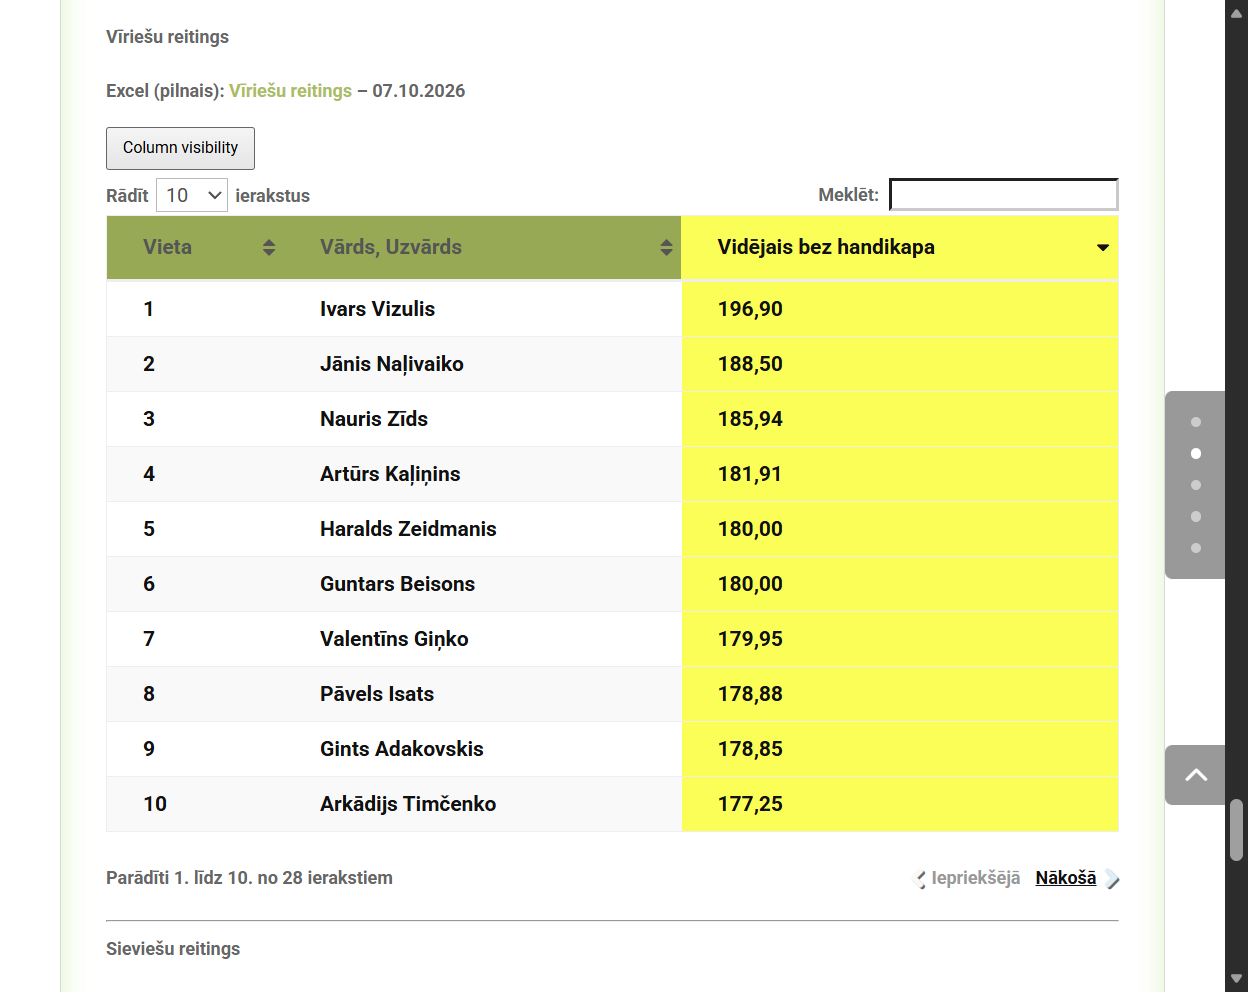Click the page scrollbar thumb
The height and width of the screenshot is (992, 1248).
coord(1236,829)
